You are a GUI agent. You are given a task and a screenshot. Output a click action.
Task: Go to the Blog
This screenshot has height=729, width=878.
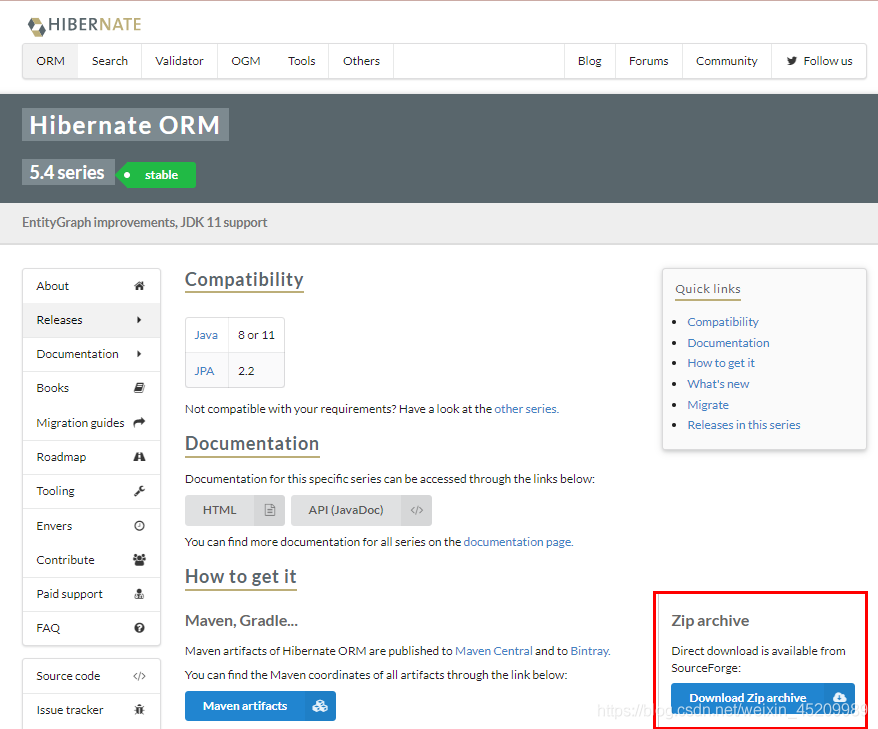click(x=590, y=61)
